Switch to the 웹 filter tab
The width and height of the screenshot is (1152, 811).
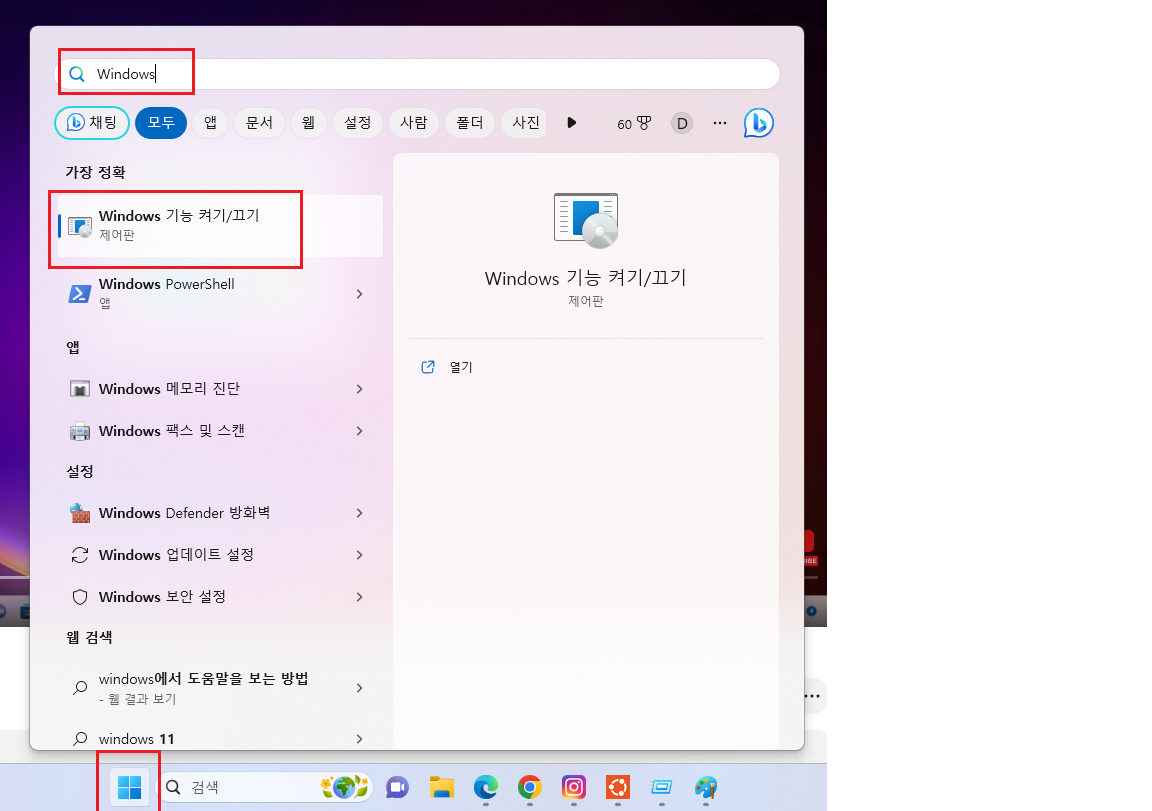pyautogui.click(x=309, y=123)
